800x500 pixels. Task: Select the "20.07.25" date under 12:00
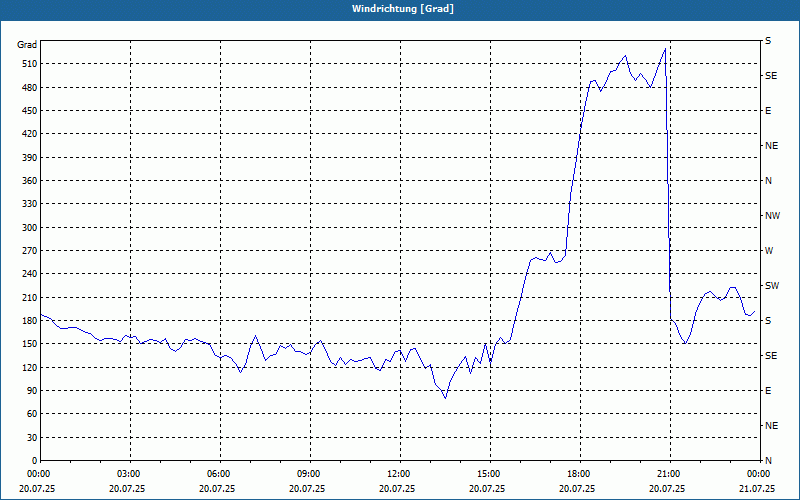click(397, 489)
